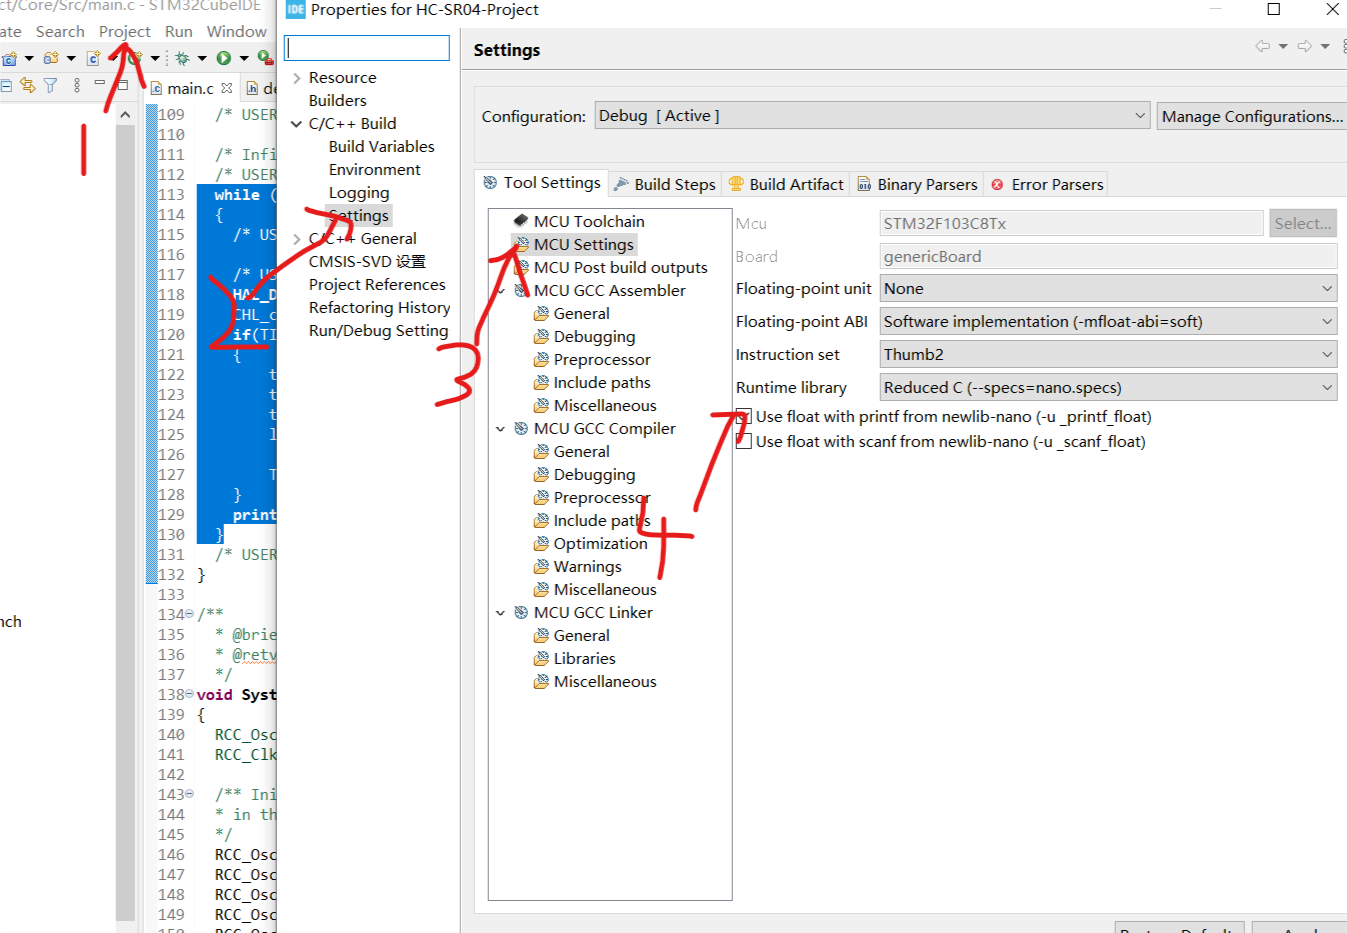Screen dimensions: 1347x933
Task: Click the Include paths icon under Assembler
Action: click(541, 382)
